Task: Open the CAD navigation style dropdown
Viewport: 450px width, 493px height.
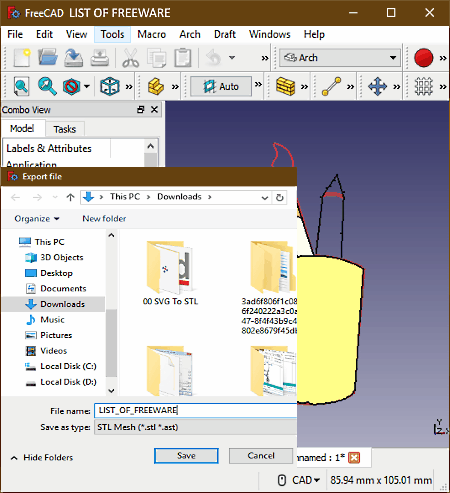Action: pos(306,480)
